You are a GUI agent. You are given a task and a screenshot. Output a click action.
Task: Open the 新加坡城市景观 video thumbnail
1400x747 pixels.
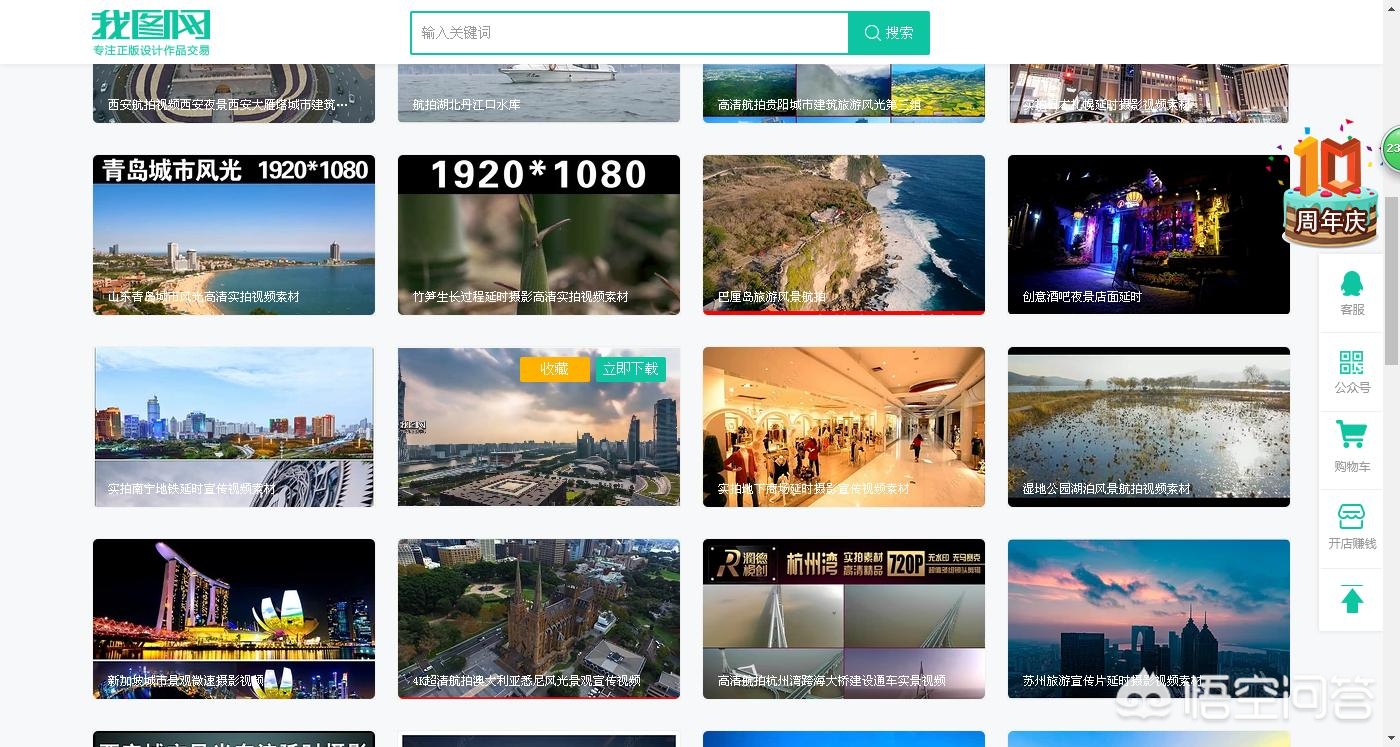(x=234, y=619)
